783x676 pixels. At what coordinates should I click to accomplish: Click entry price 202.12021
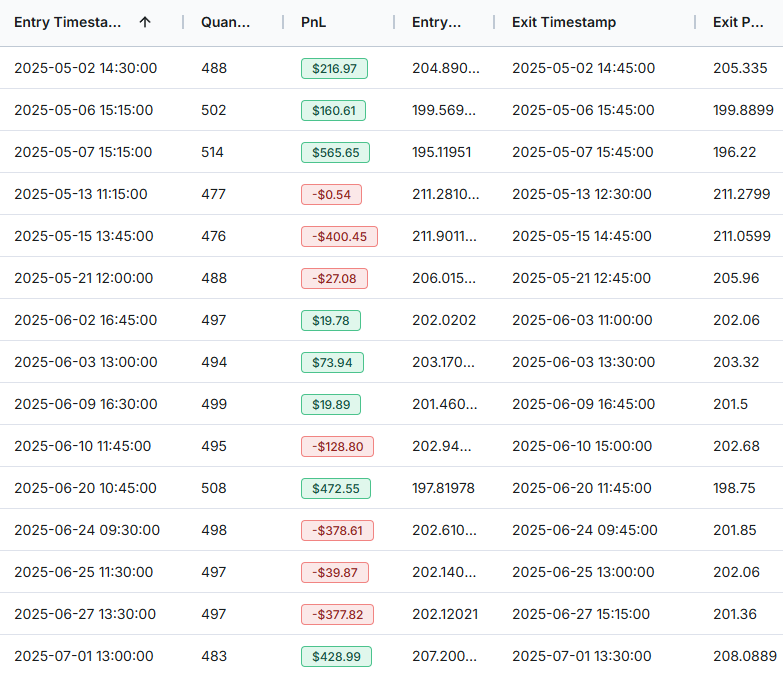pyautogui.click(x=444, y=613)
